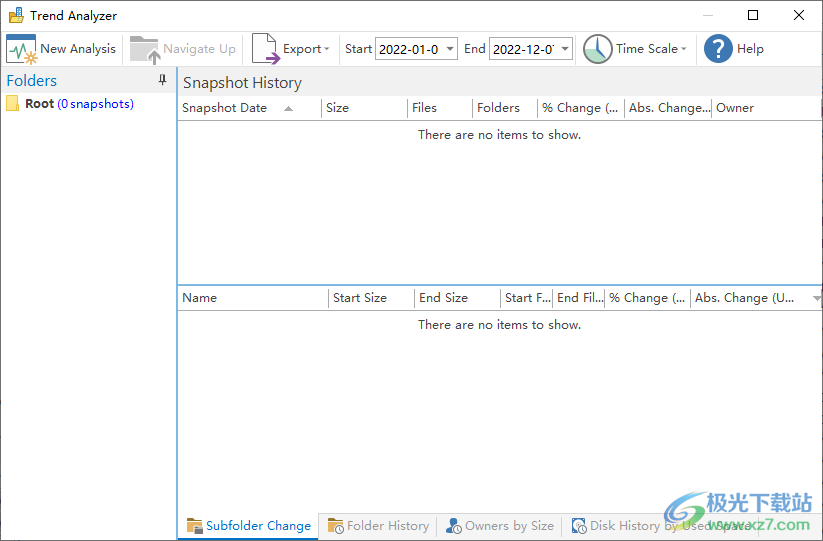
Task: Click the Disk History tab icon
Action: point(579,526)
